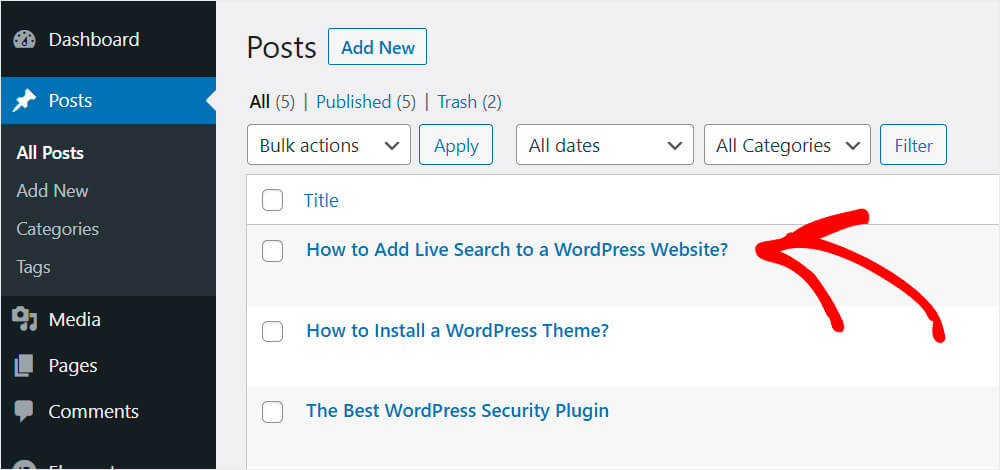Click the Posts pushpin icon
This screenshot has width=1000, height=470.
click(24, 101)
